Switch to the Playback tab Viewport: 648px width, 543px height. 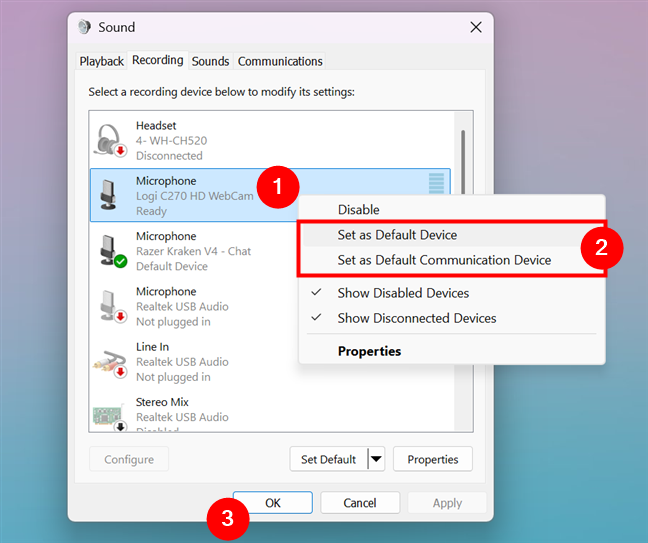[x=101, y=61]
